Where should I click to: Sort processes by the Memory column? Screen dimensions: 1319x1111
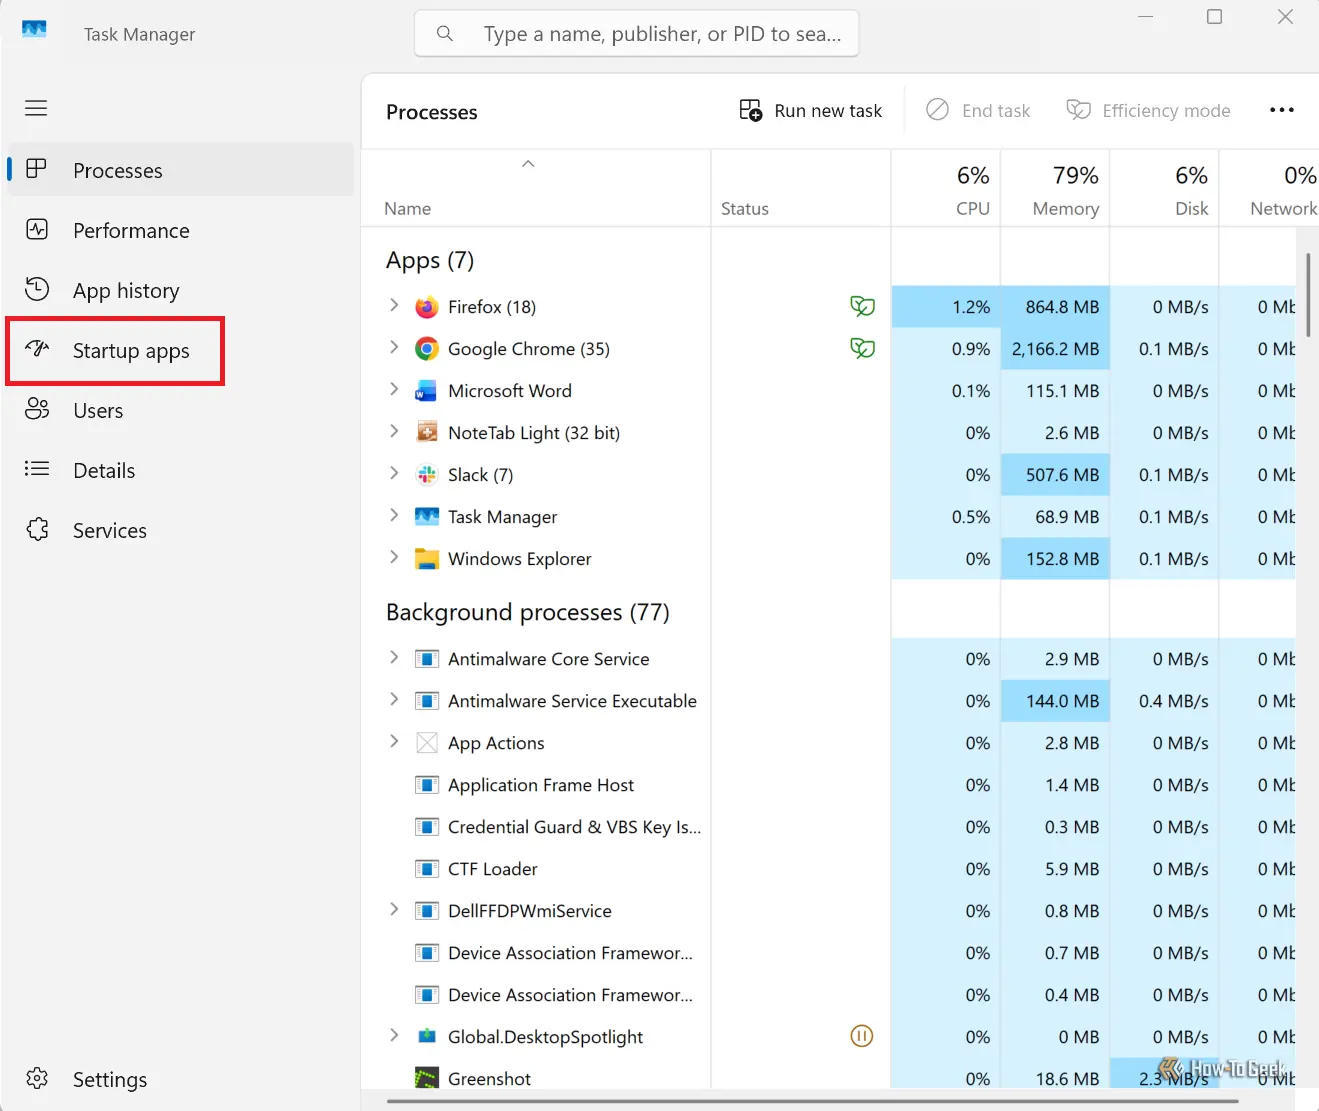[x=1055, y=189]
